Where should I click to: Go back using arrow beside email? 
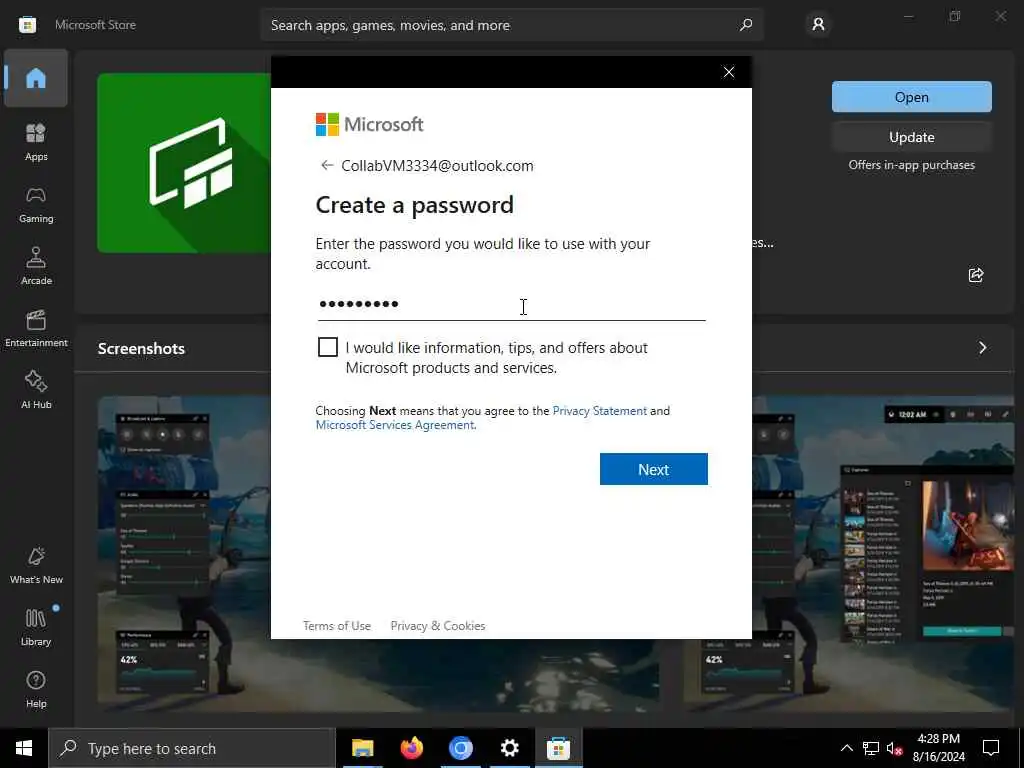pos(327,165)
